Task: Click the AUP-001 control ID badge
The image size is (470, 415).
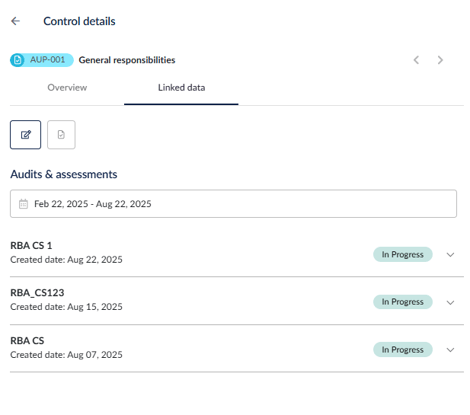Action: 42,60
